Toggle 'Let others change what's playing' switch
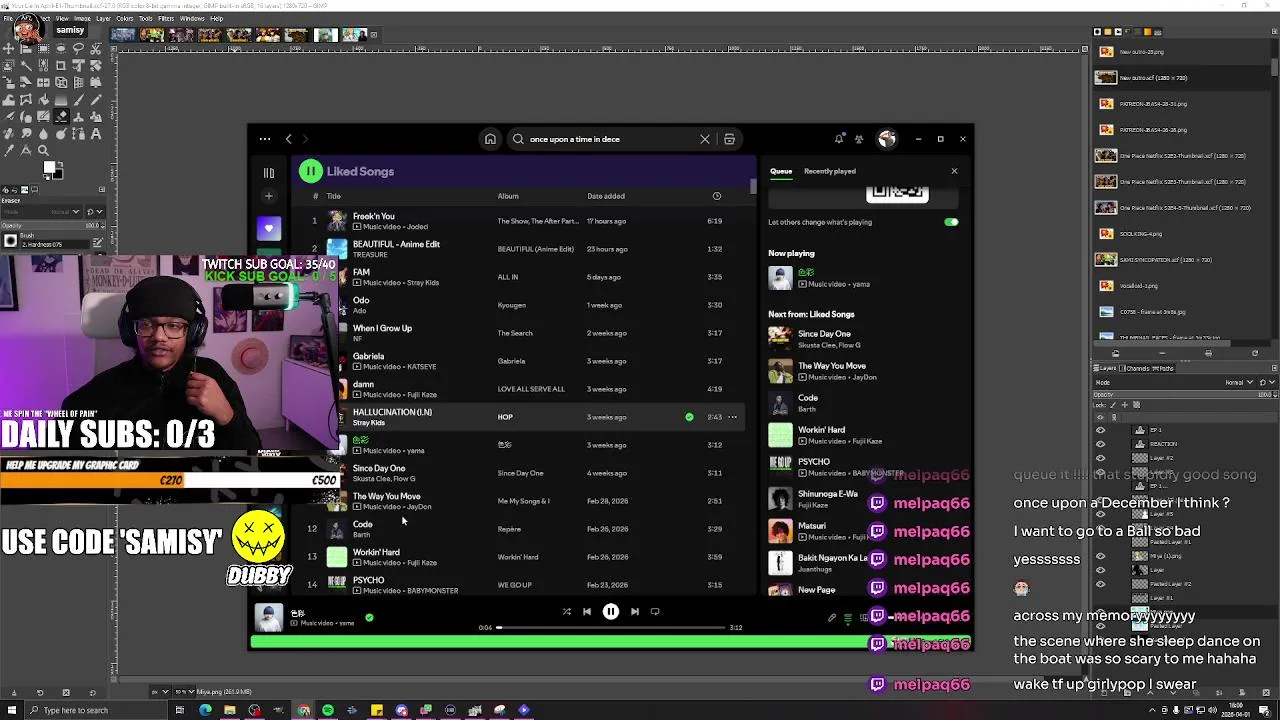Viewport: 1280px width, 720px height. click(x=950, y=222)
